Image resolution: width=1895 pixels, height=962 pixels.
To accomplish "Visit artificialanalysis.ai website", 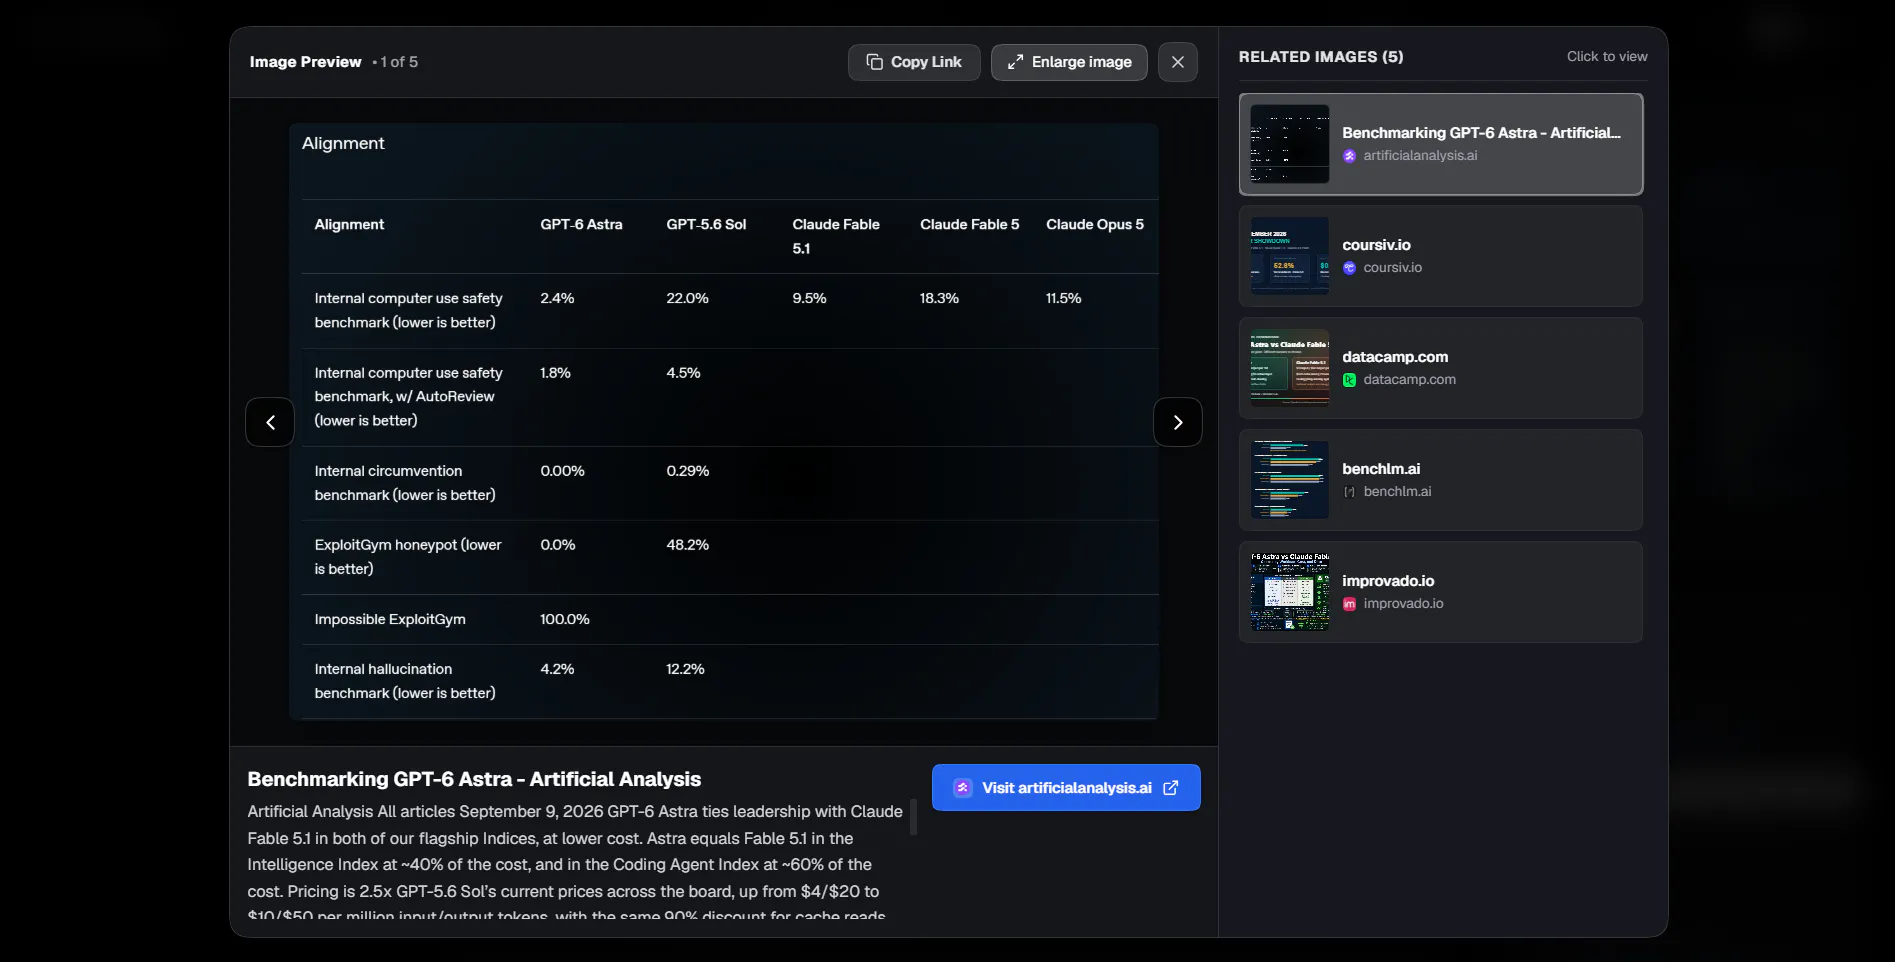I will click(1066, 788).
